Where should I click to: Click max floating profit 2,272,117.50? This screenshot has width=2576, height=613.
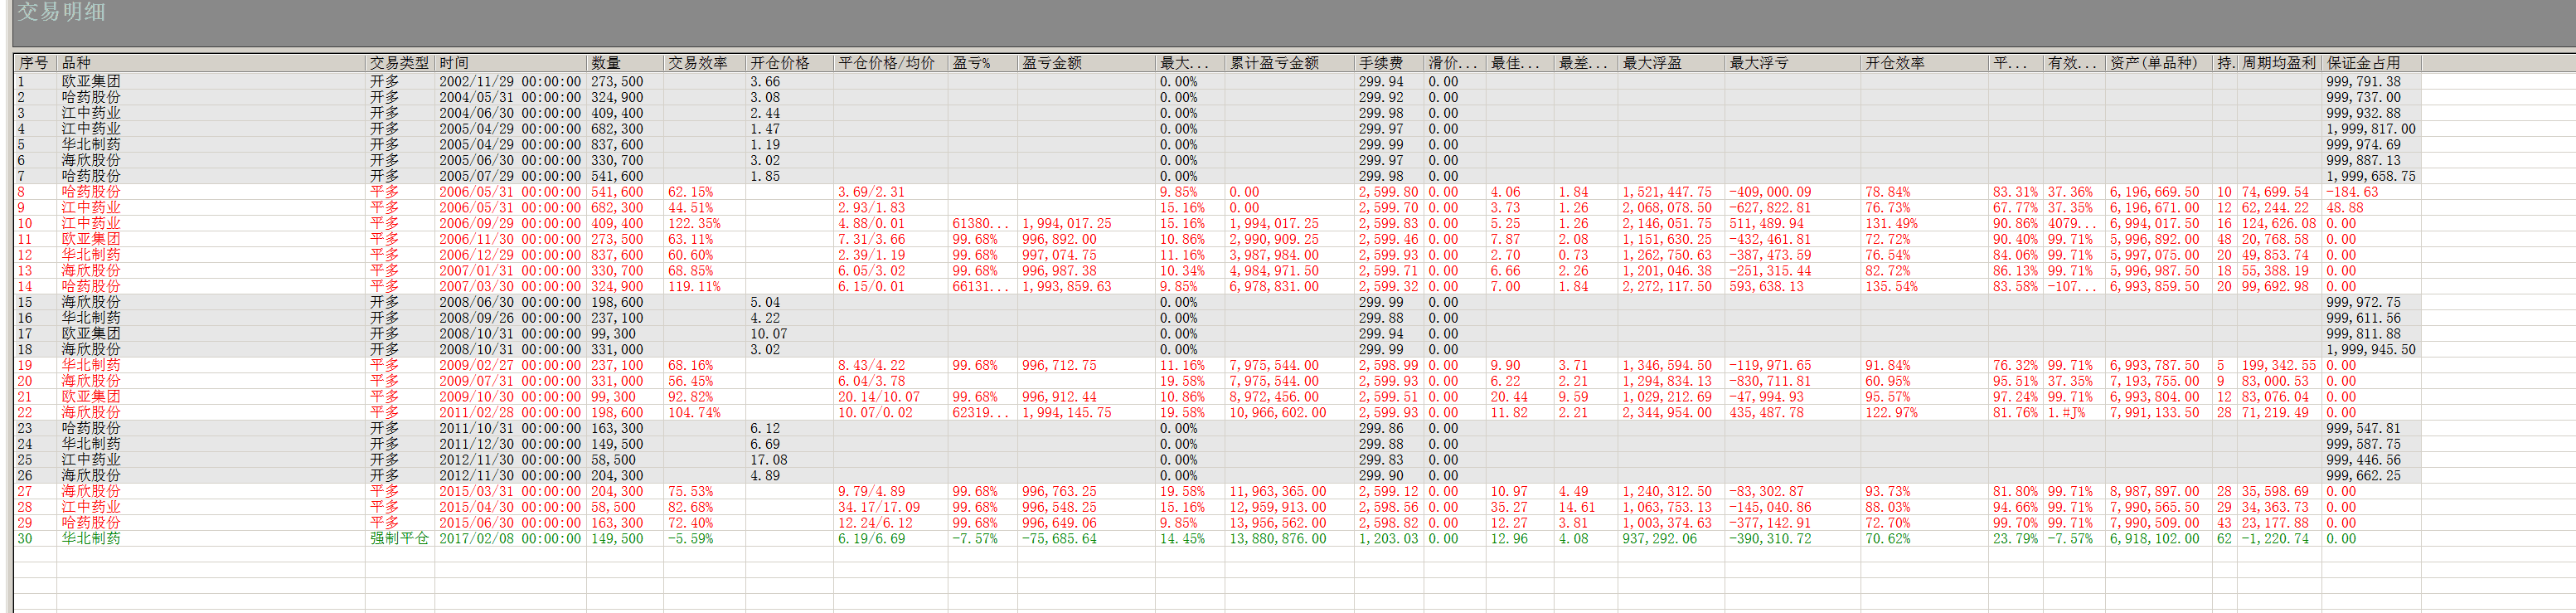[x=1667, y=287]
